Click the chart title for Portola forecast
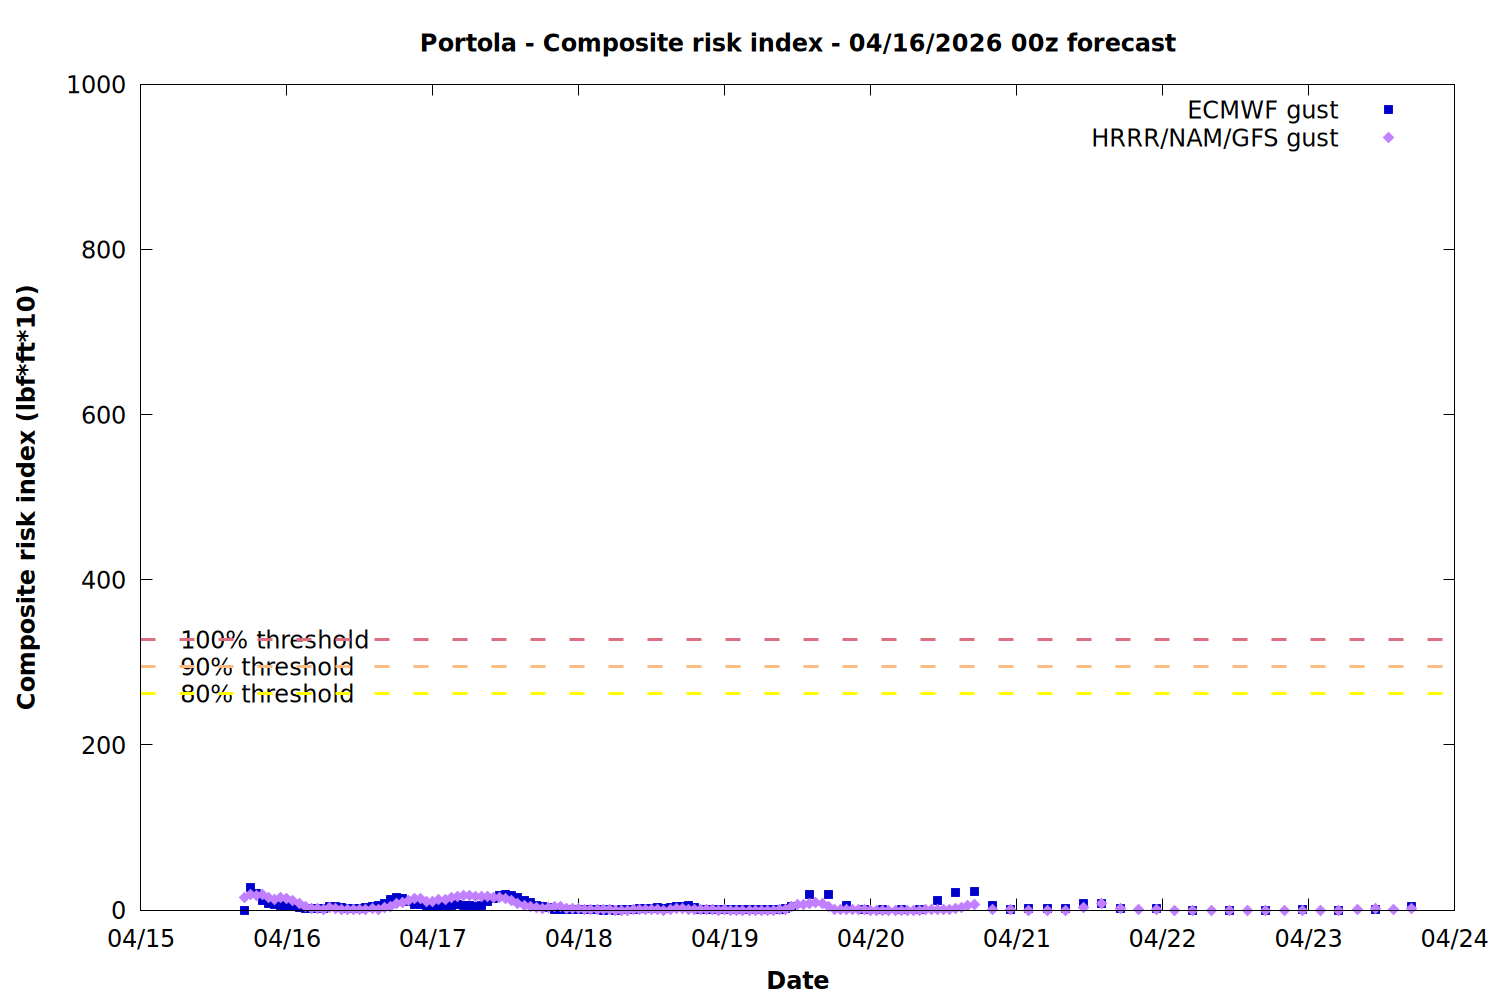This screenshot has width=1500, height=1000. pyautogui.click(x=797, y=43)
